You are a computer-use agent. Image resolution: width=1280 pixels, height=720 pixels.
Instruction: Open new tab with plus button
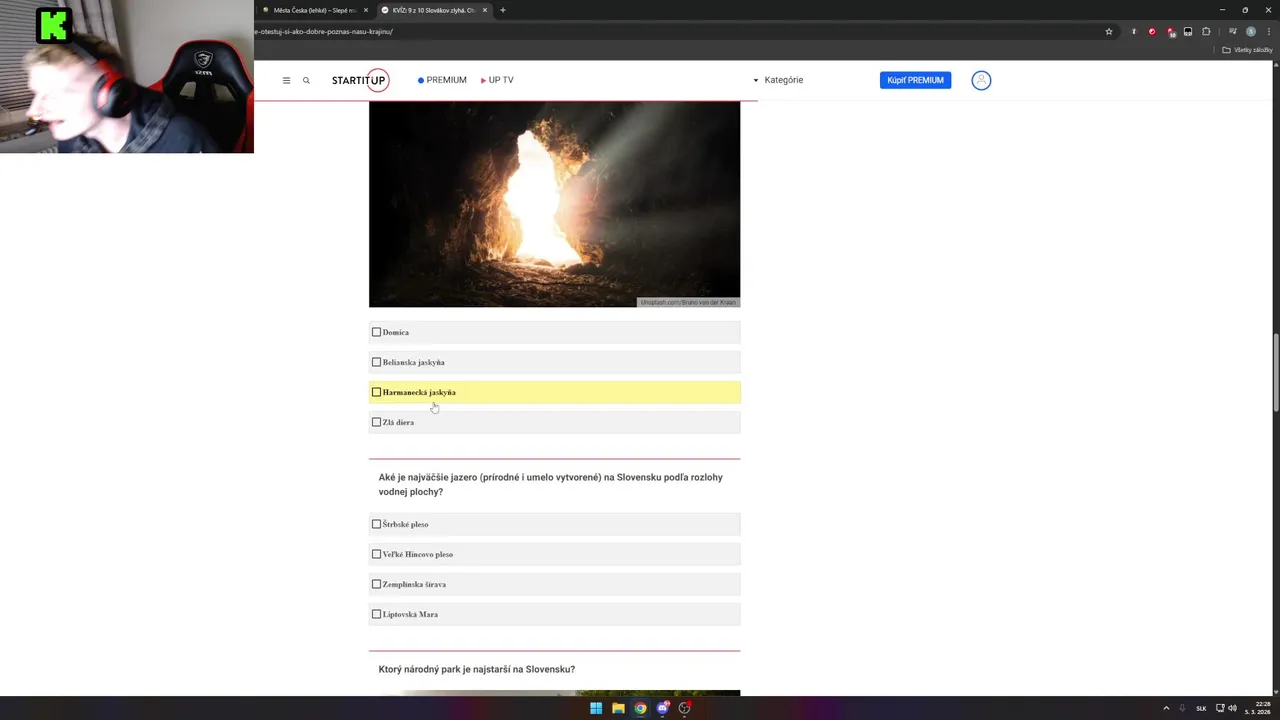tap(502, 10)
